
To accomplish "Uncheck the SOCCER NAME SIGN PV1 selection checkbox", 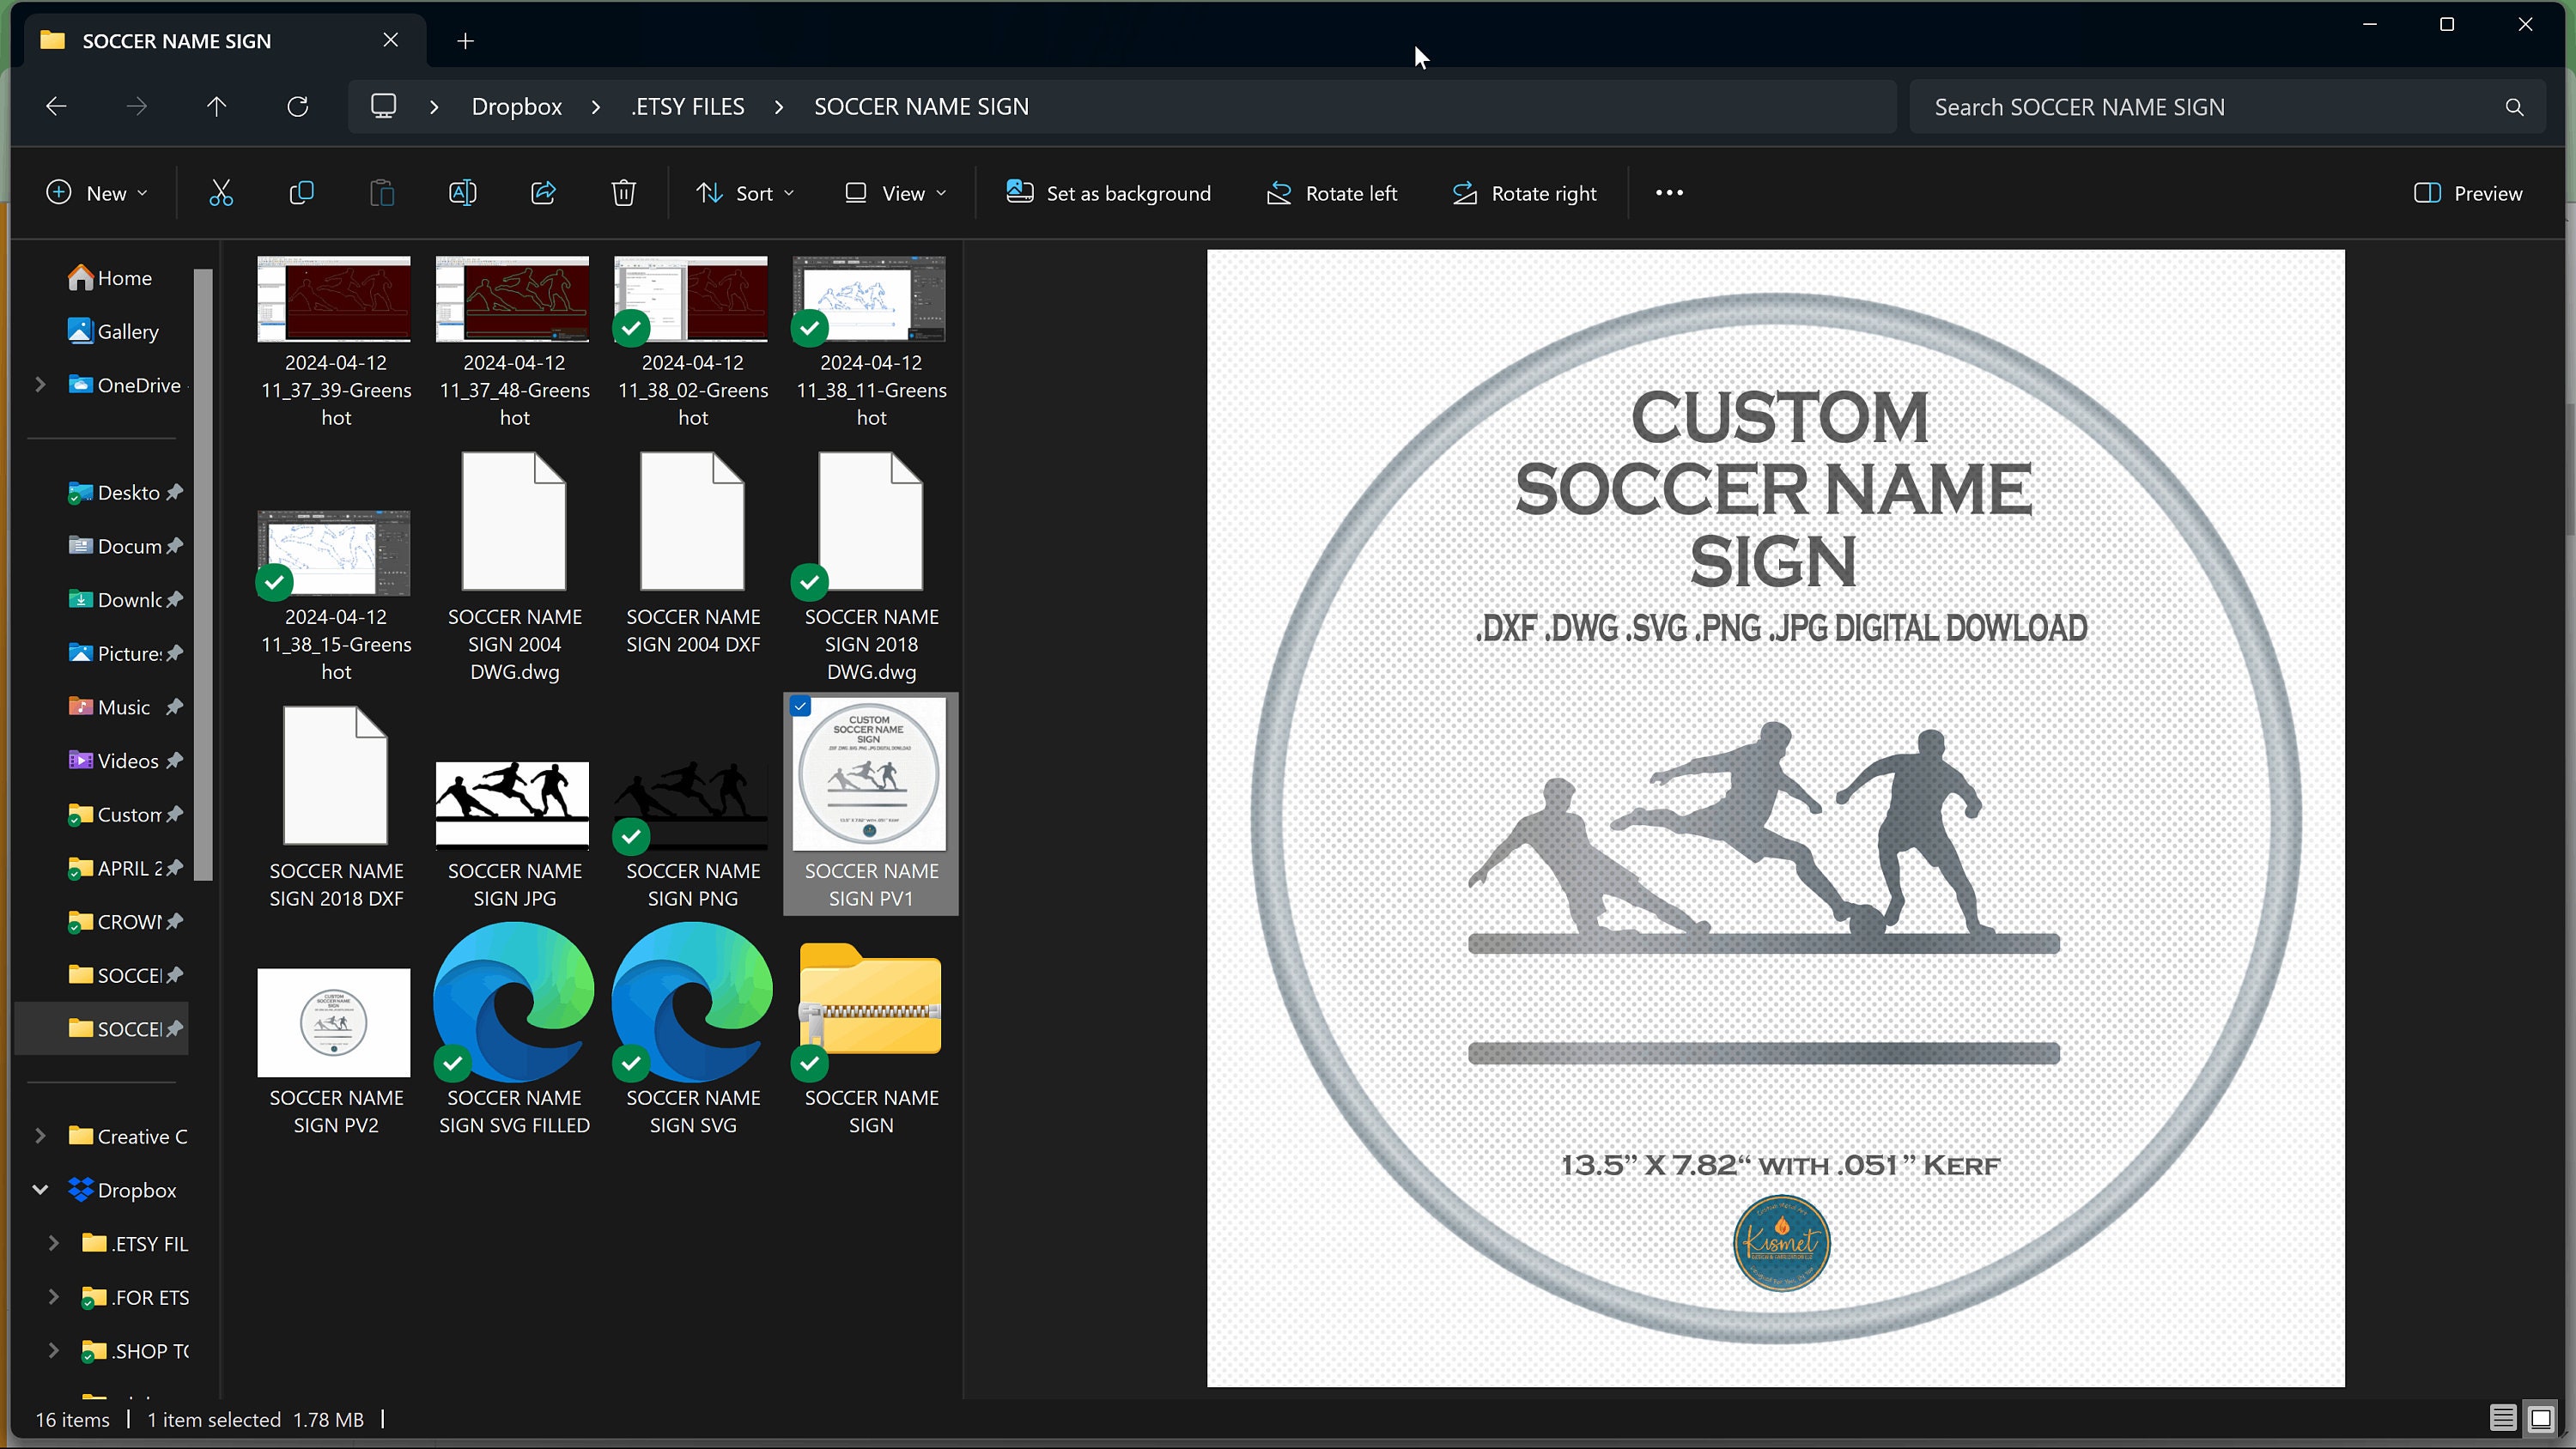I will pyautogui.click(x=800, y=707).
